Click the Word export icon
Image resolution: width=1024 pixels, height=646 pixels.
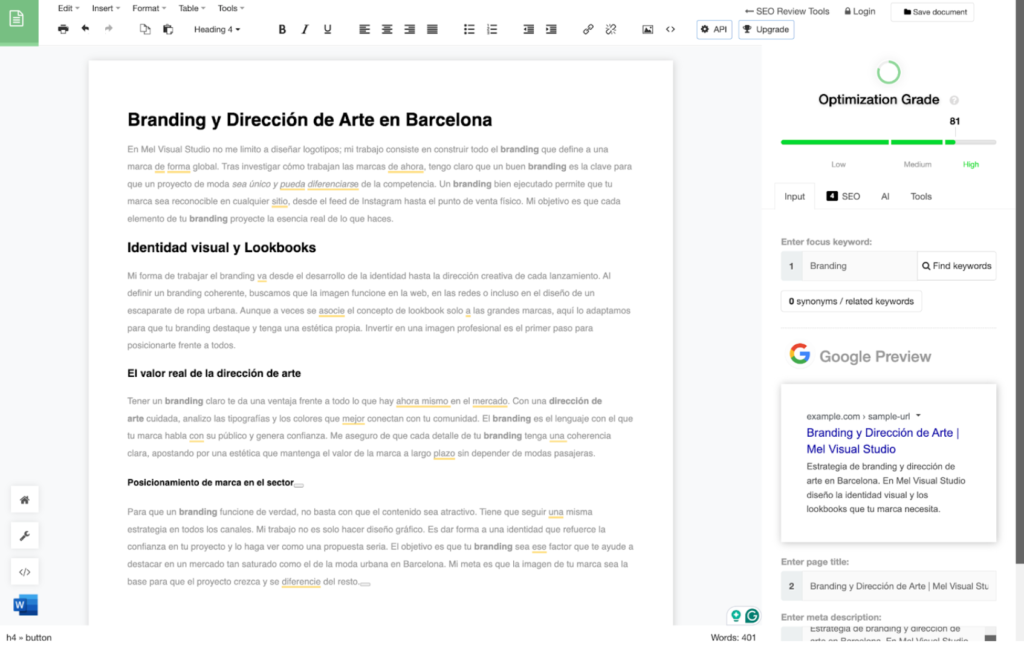pos(25,605)
